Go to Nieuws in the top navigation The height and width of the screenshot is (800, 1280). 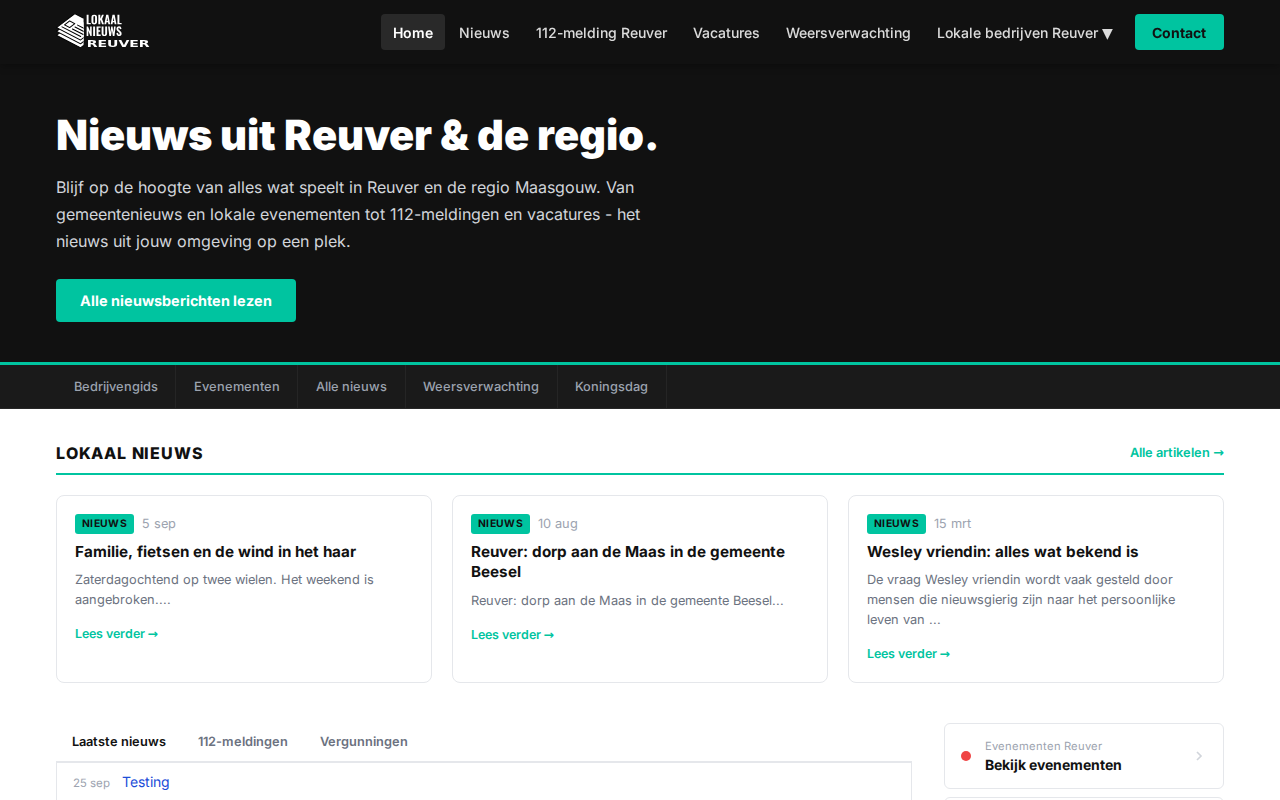click(x=484, y=32)
